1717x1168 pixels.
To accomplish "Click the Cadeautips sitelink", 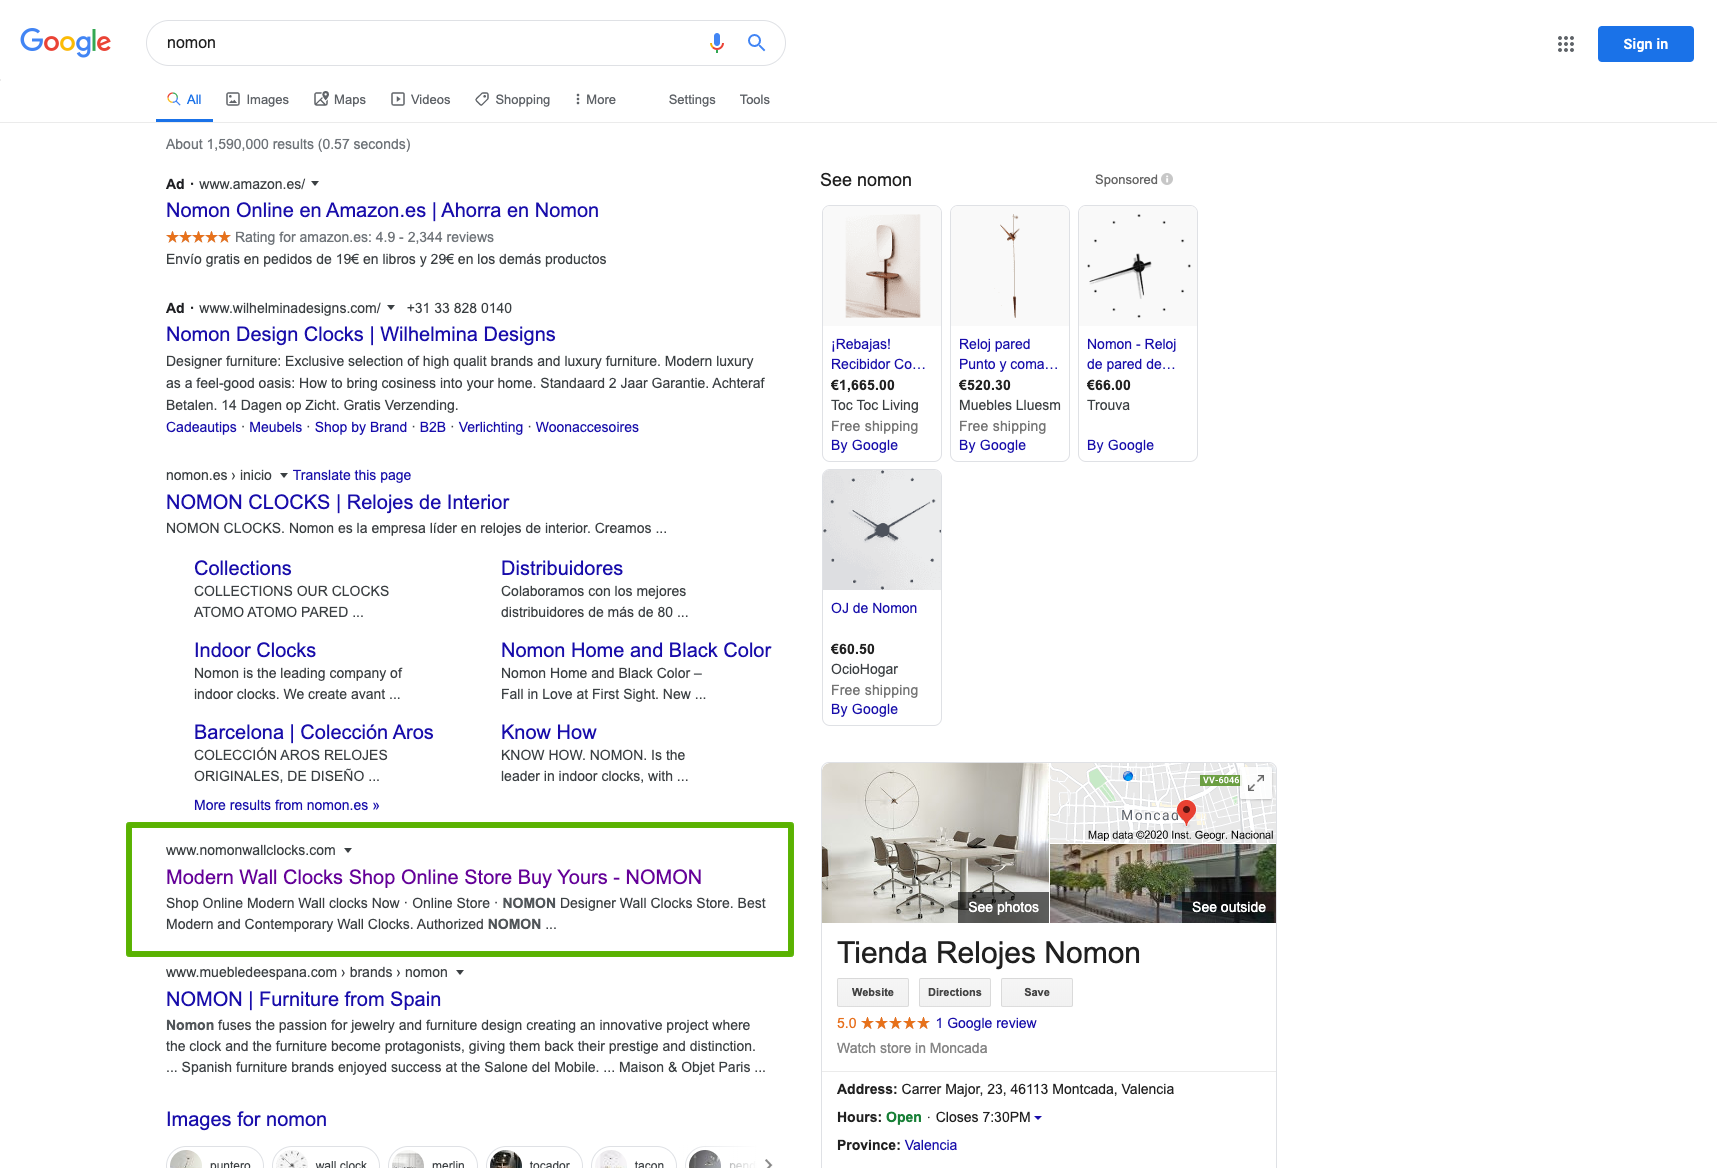I will [201, 427].
